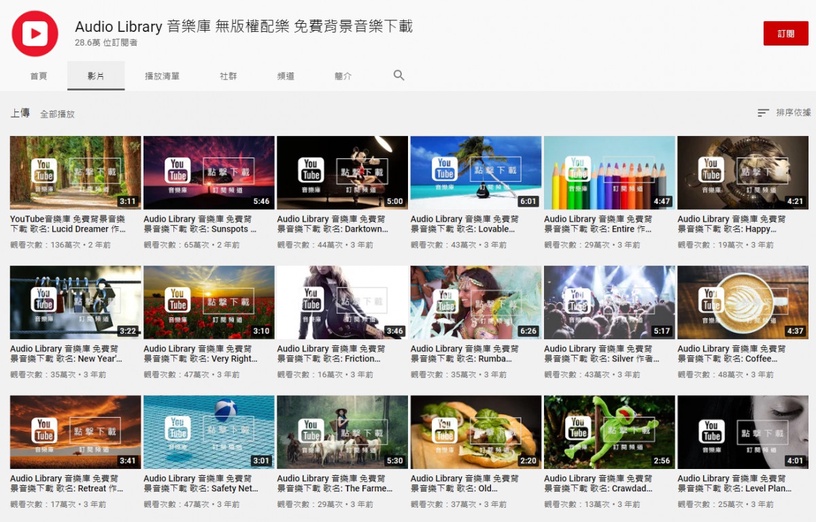Open the Old sandwich thumbnail video

pyautogui.click(x=476, y=432)
